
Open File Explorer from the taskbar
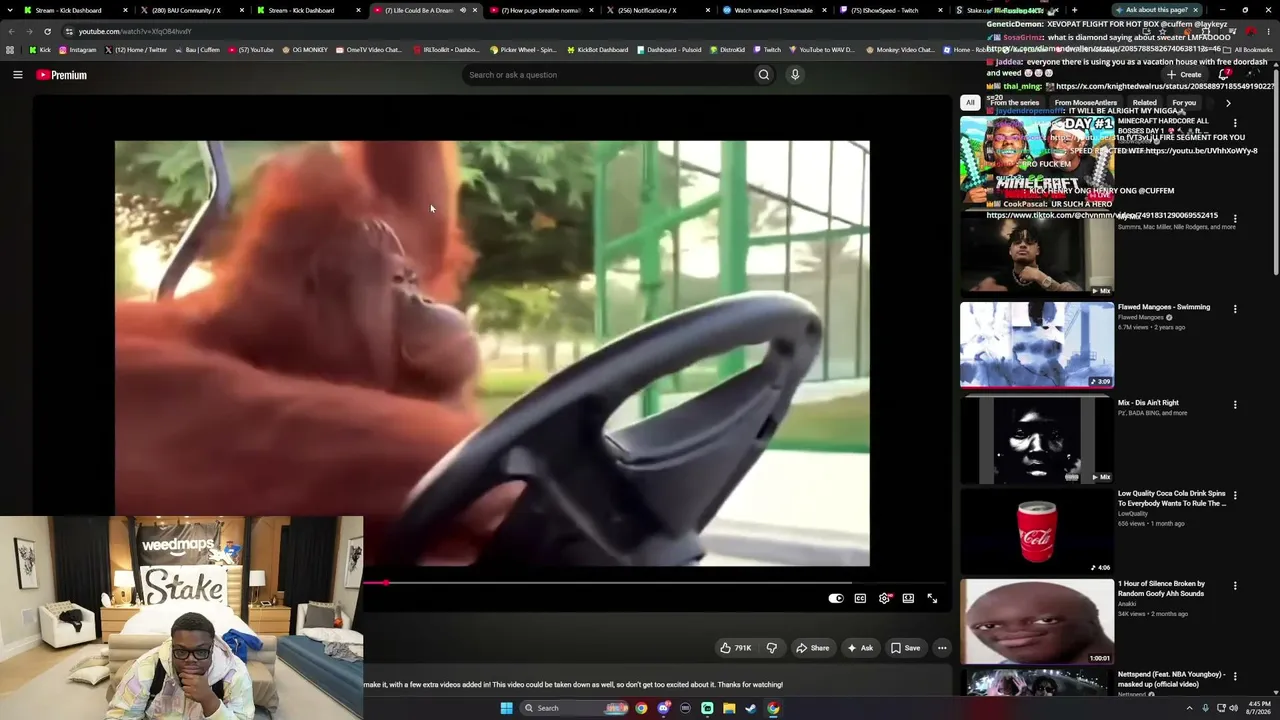[729, 708]
